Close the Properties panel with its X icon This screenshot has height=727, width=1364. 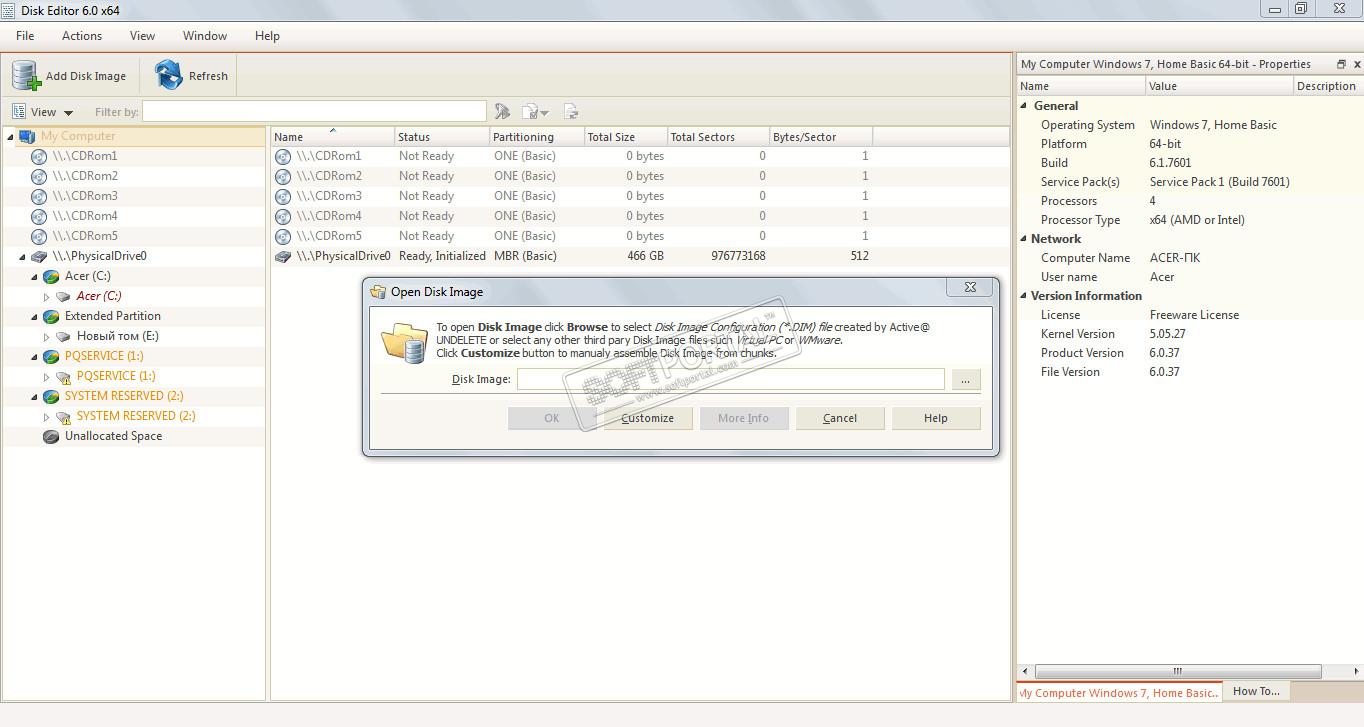[1357, 64]
